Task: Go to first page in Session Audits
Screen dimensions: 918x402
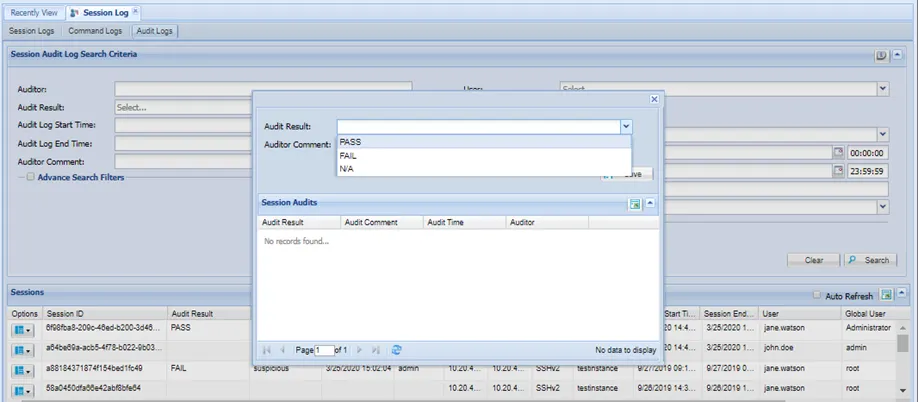Action: 267,350
